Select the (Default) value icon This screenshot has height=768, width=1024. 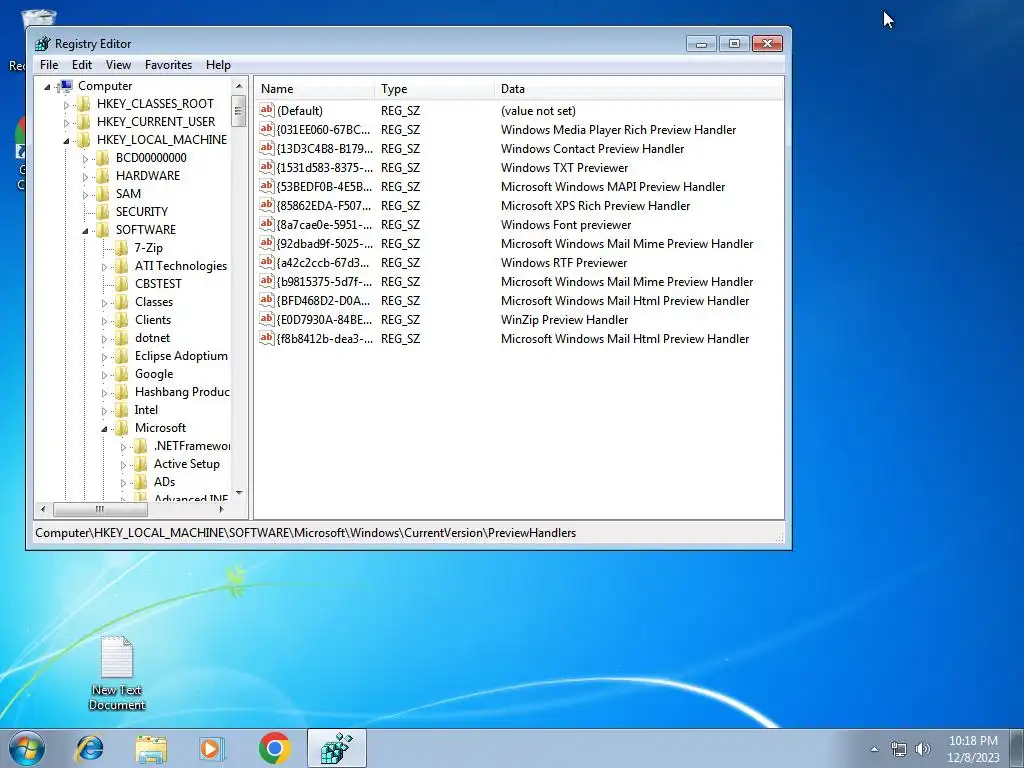coord(266,110)
